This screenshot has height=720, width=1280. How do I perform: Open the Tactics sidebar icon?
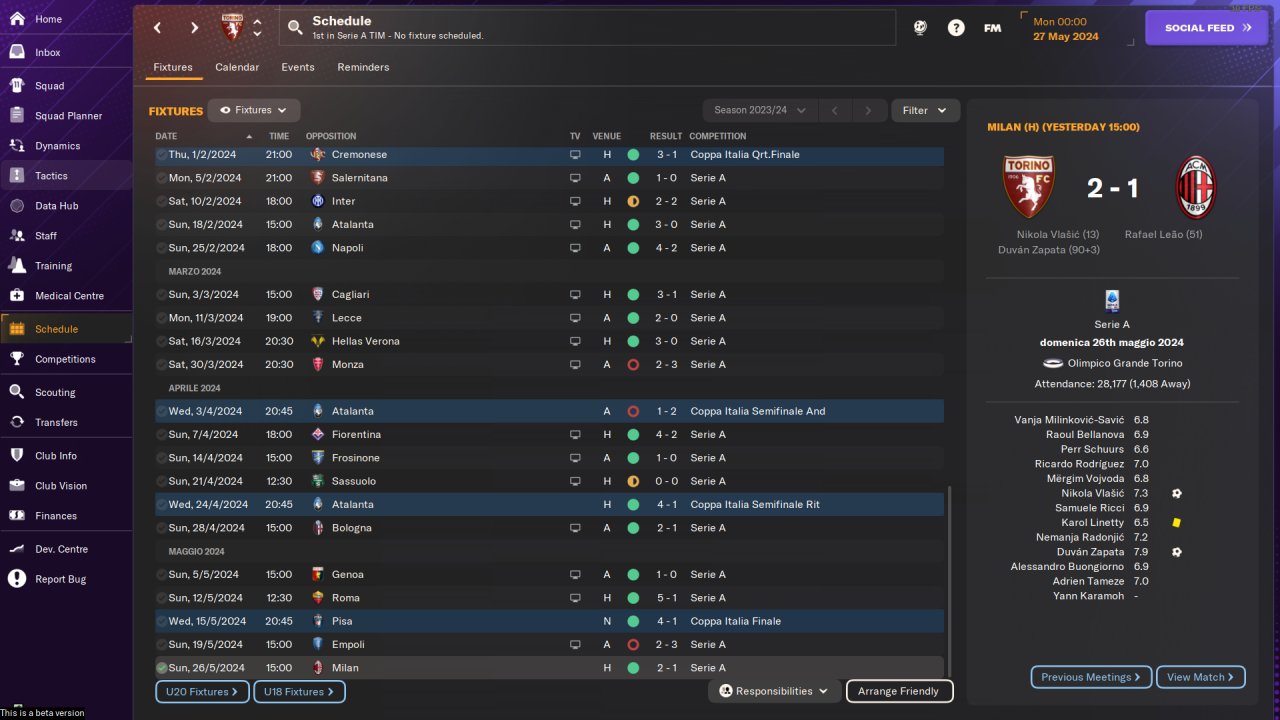[x=17, y=175]
